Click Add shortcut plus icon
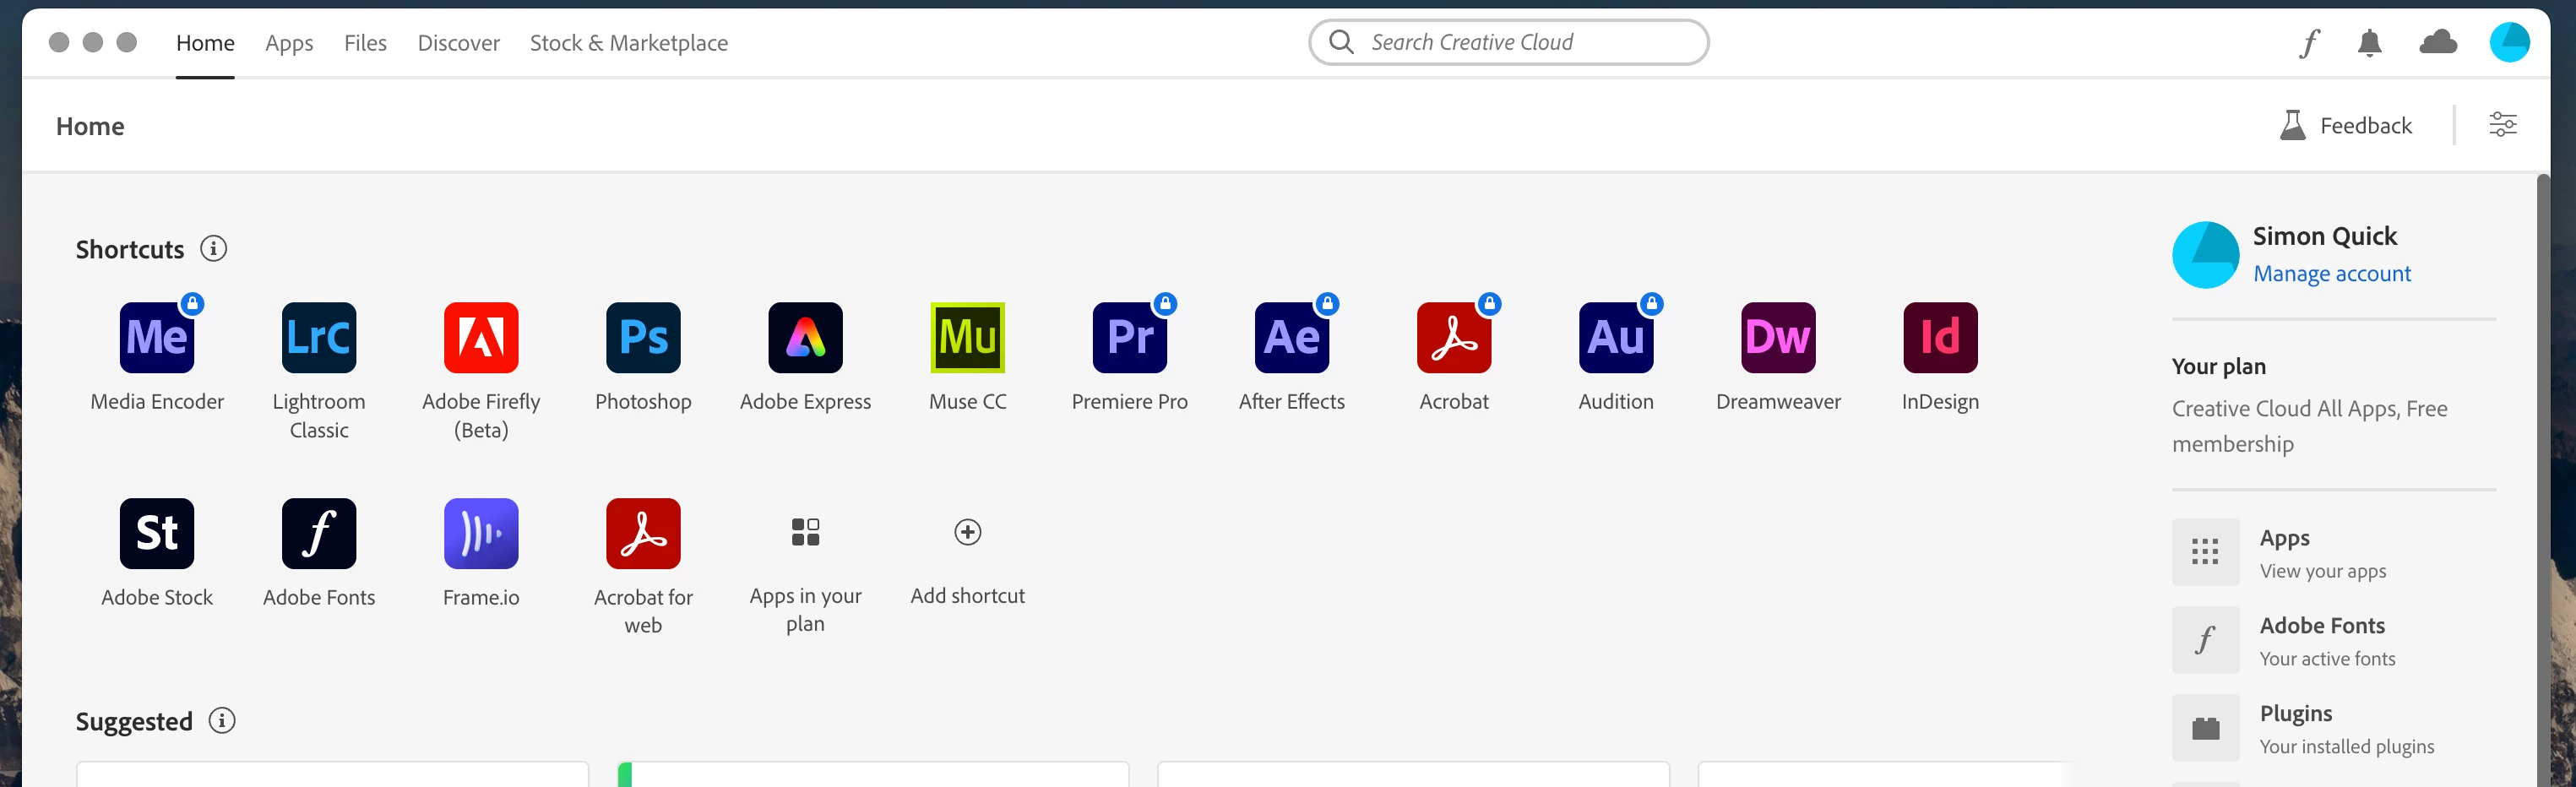The height and width of the screenshot is (787, 2576). pos(967,532)
